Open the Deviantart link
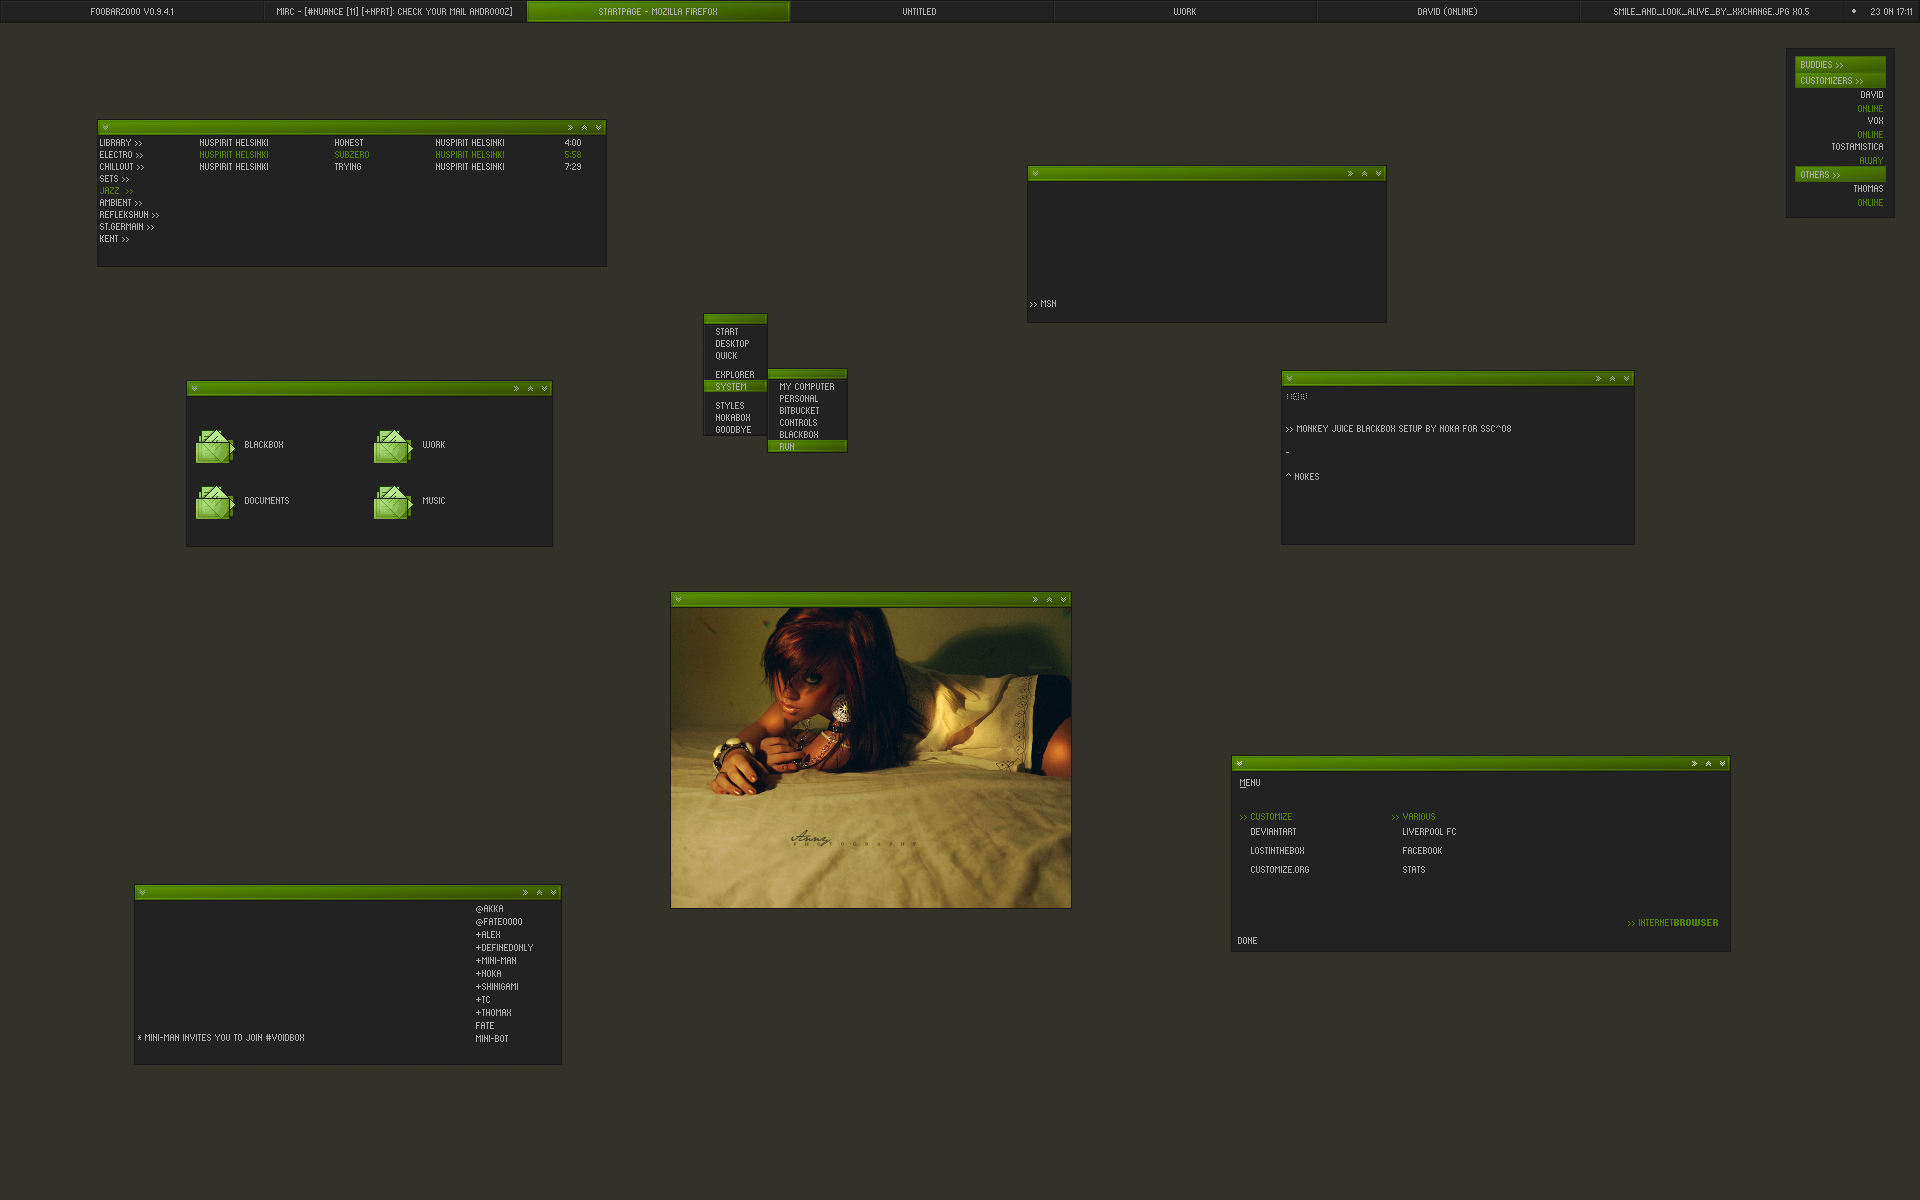The image size is (1920, 1200). 1273,831
